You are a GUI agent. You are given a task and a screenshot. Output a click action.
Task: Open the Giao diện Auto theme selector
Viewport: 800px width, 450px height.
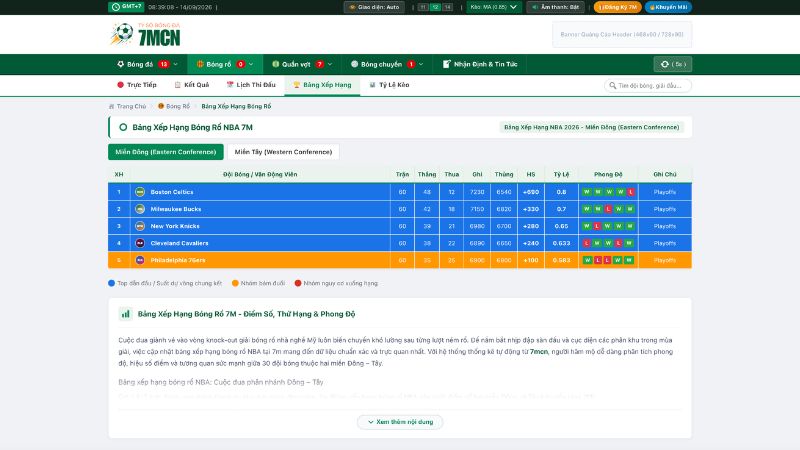tap(374, 7)
